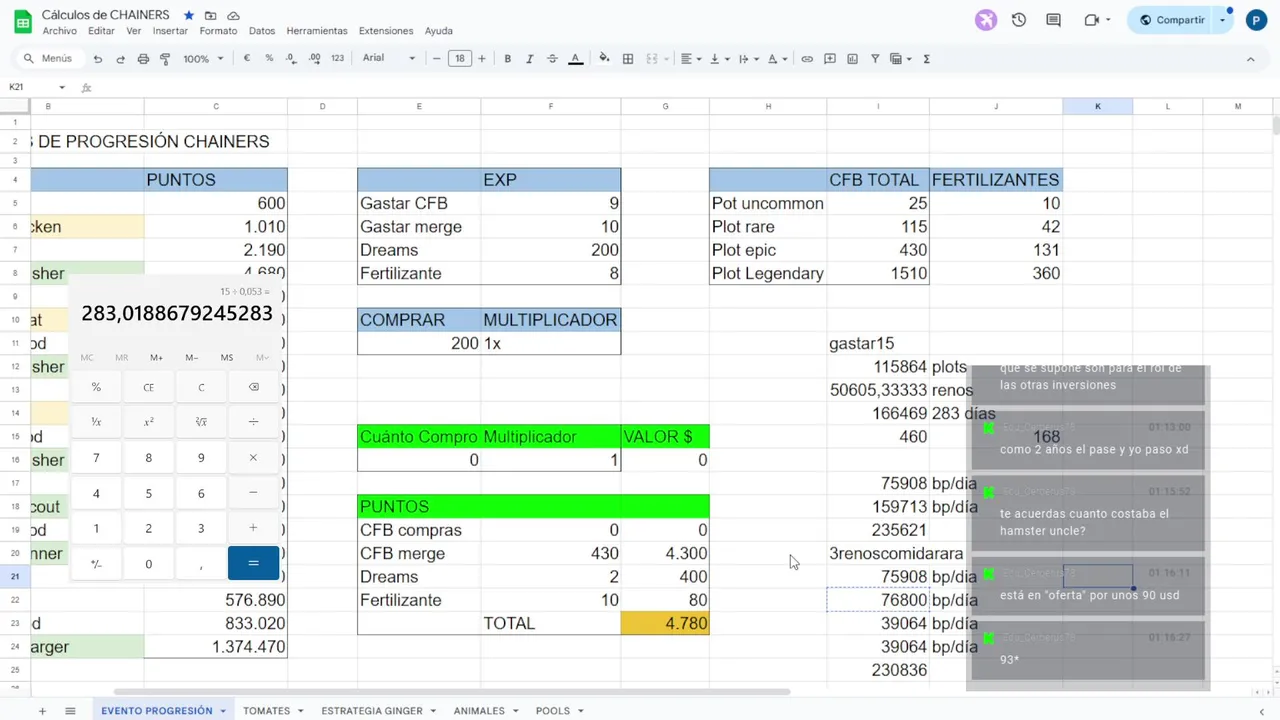The height and width of the screenshot is (720, 1280).
Task: Expand the Compartir share options arrow
Action: click(1223, 20)
